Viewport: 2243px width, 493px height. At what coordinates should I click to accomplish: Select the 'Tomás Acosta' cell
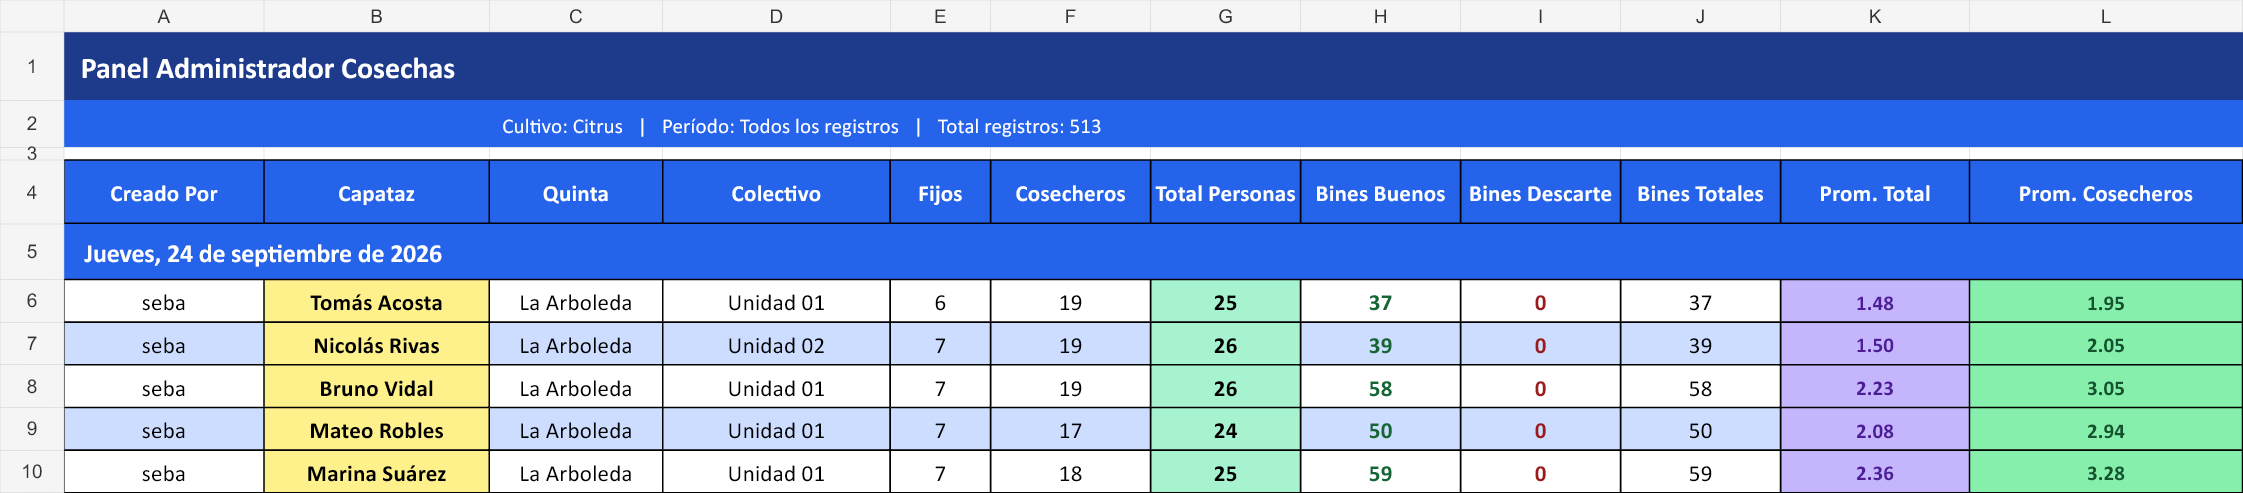pos(376,302)
